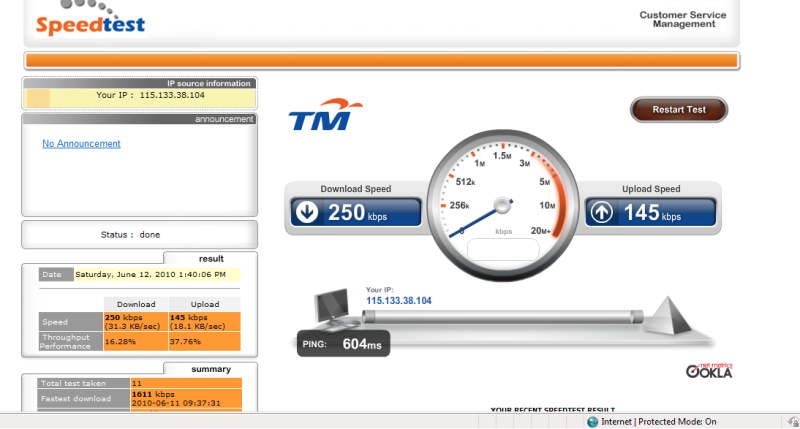Image resolution: width=800 pixels, height=429 pixels.
Task: Select the blue IP address 115.133.38.104
Action: point(398,300)
